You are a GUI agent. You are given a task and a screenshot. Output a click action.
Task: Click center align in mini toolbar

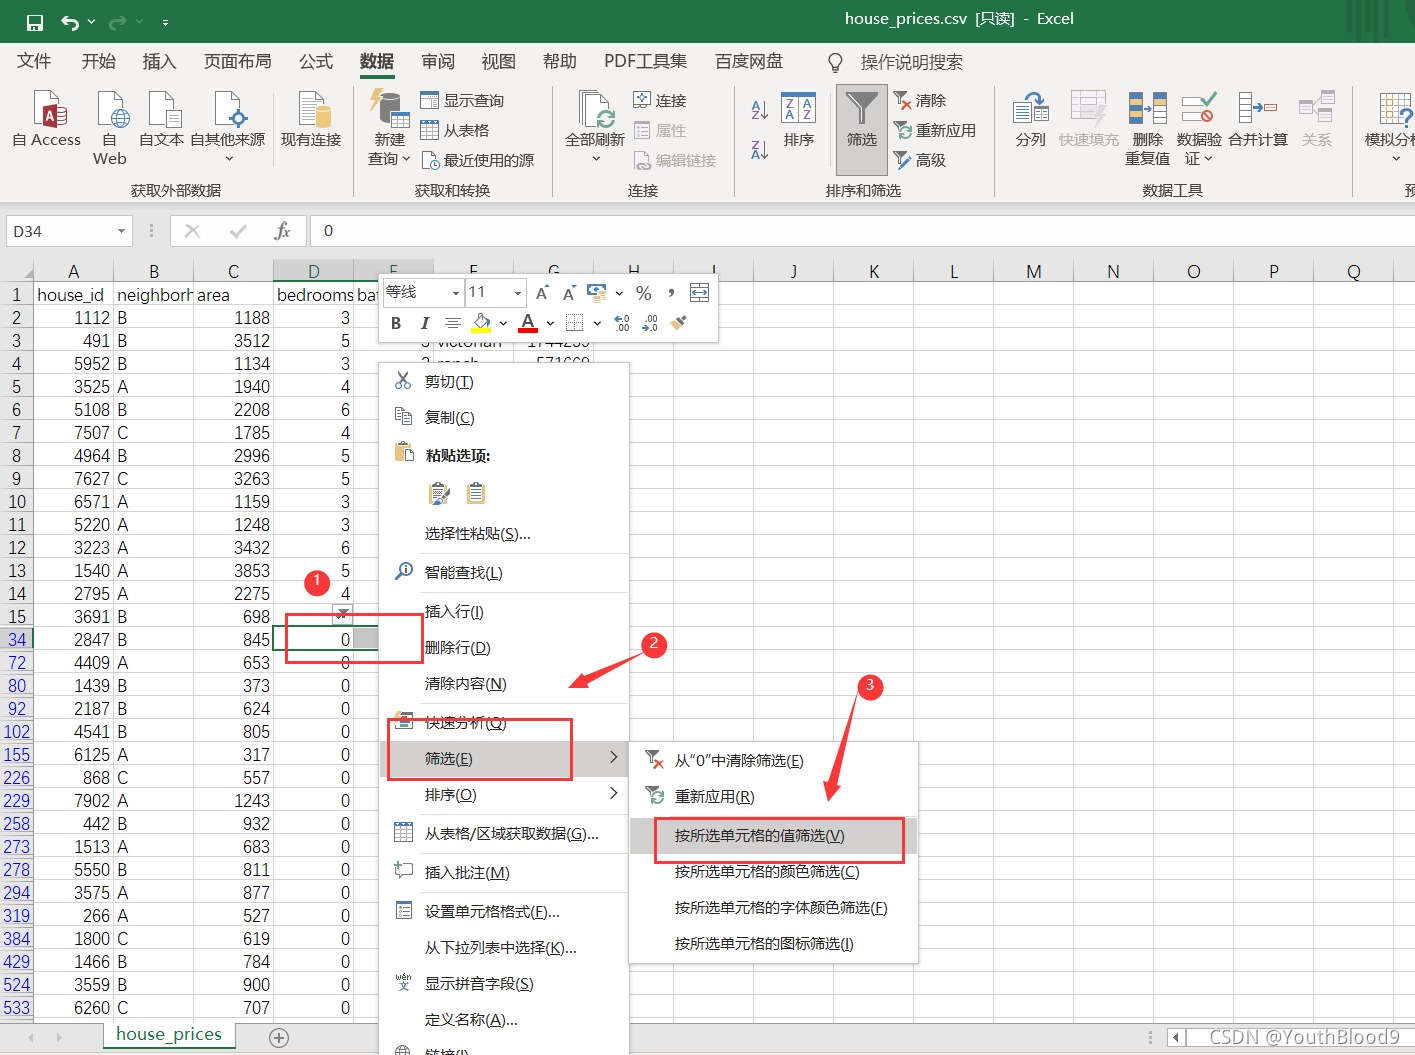click(453, 323)
